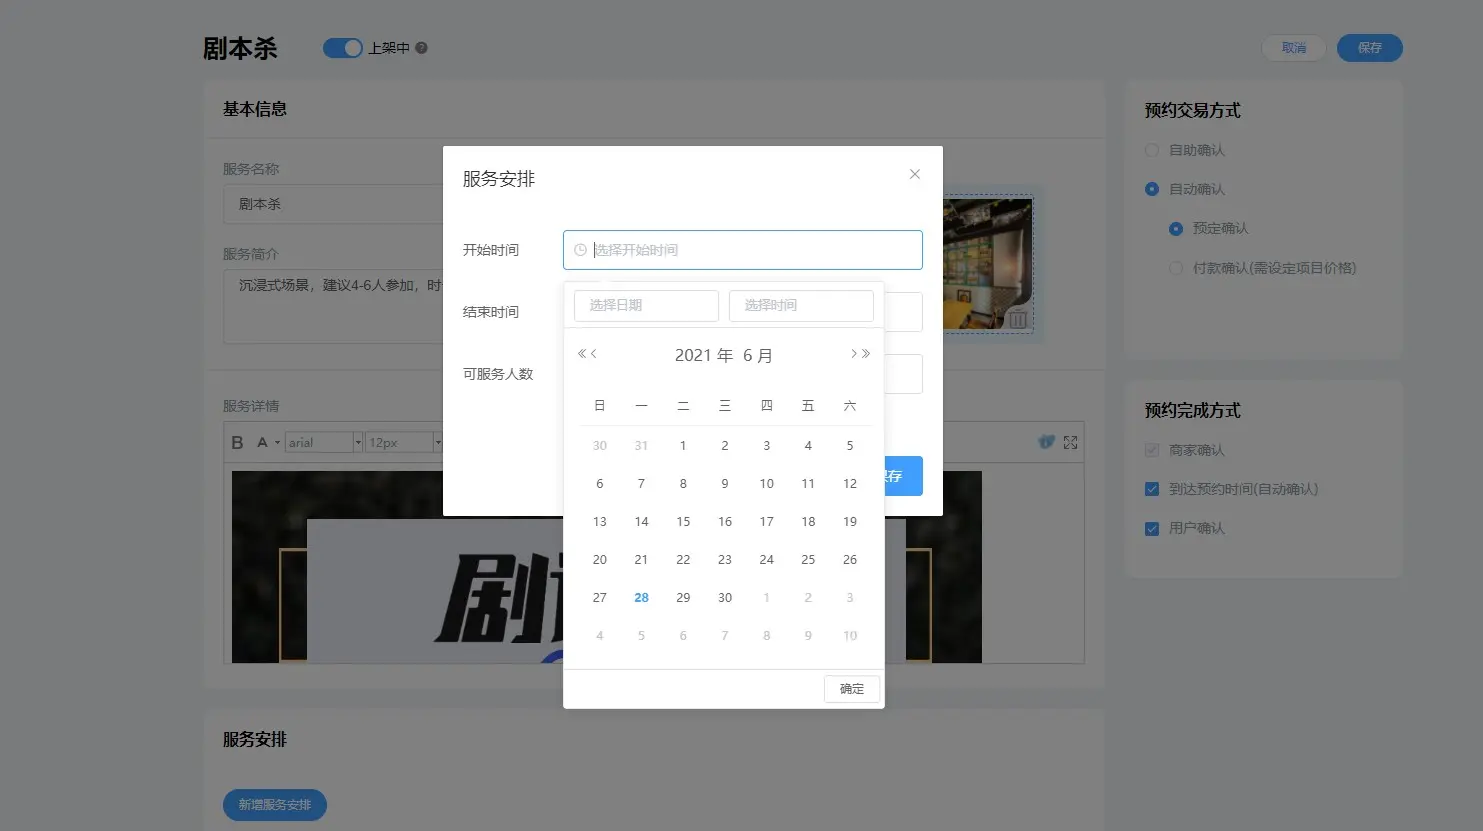Screen dimensions: 1483x831
Task: Jump to next year in calendar
Action: (866, 354)
